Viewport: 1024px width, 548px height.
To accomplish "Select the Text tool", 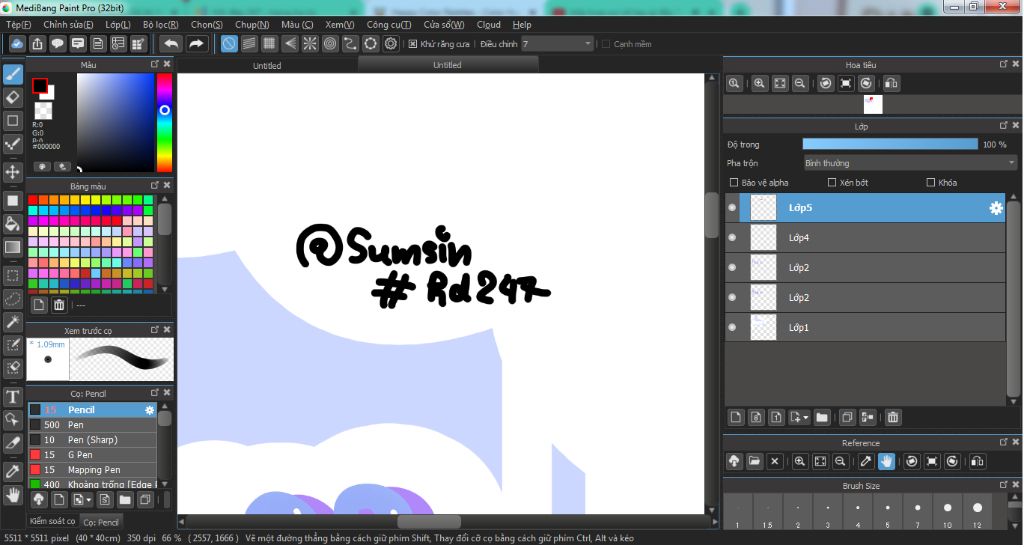I will (12, 396).
